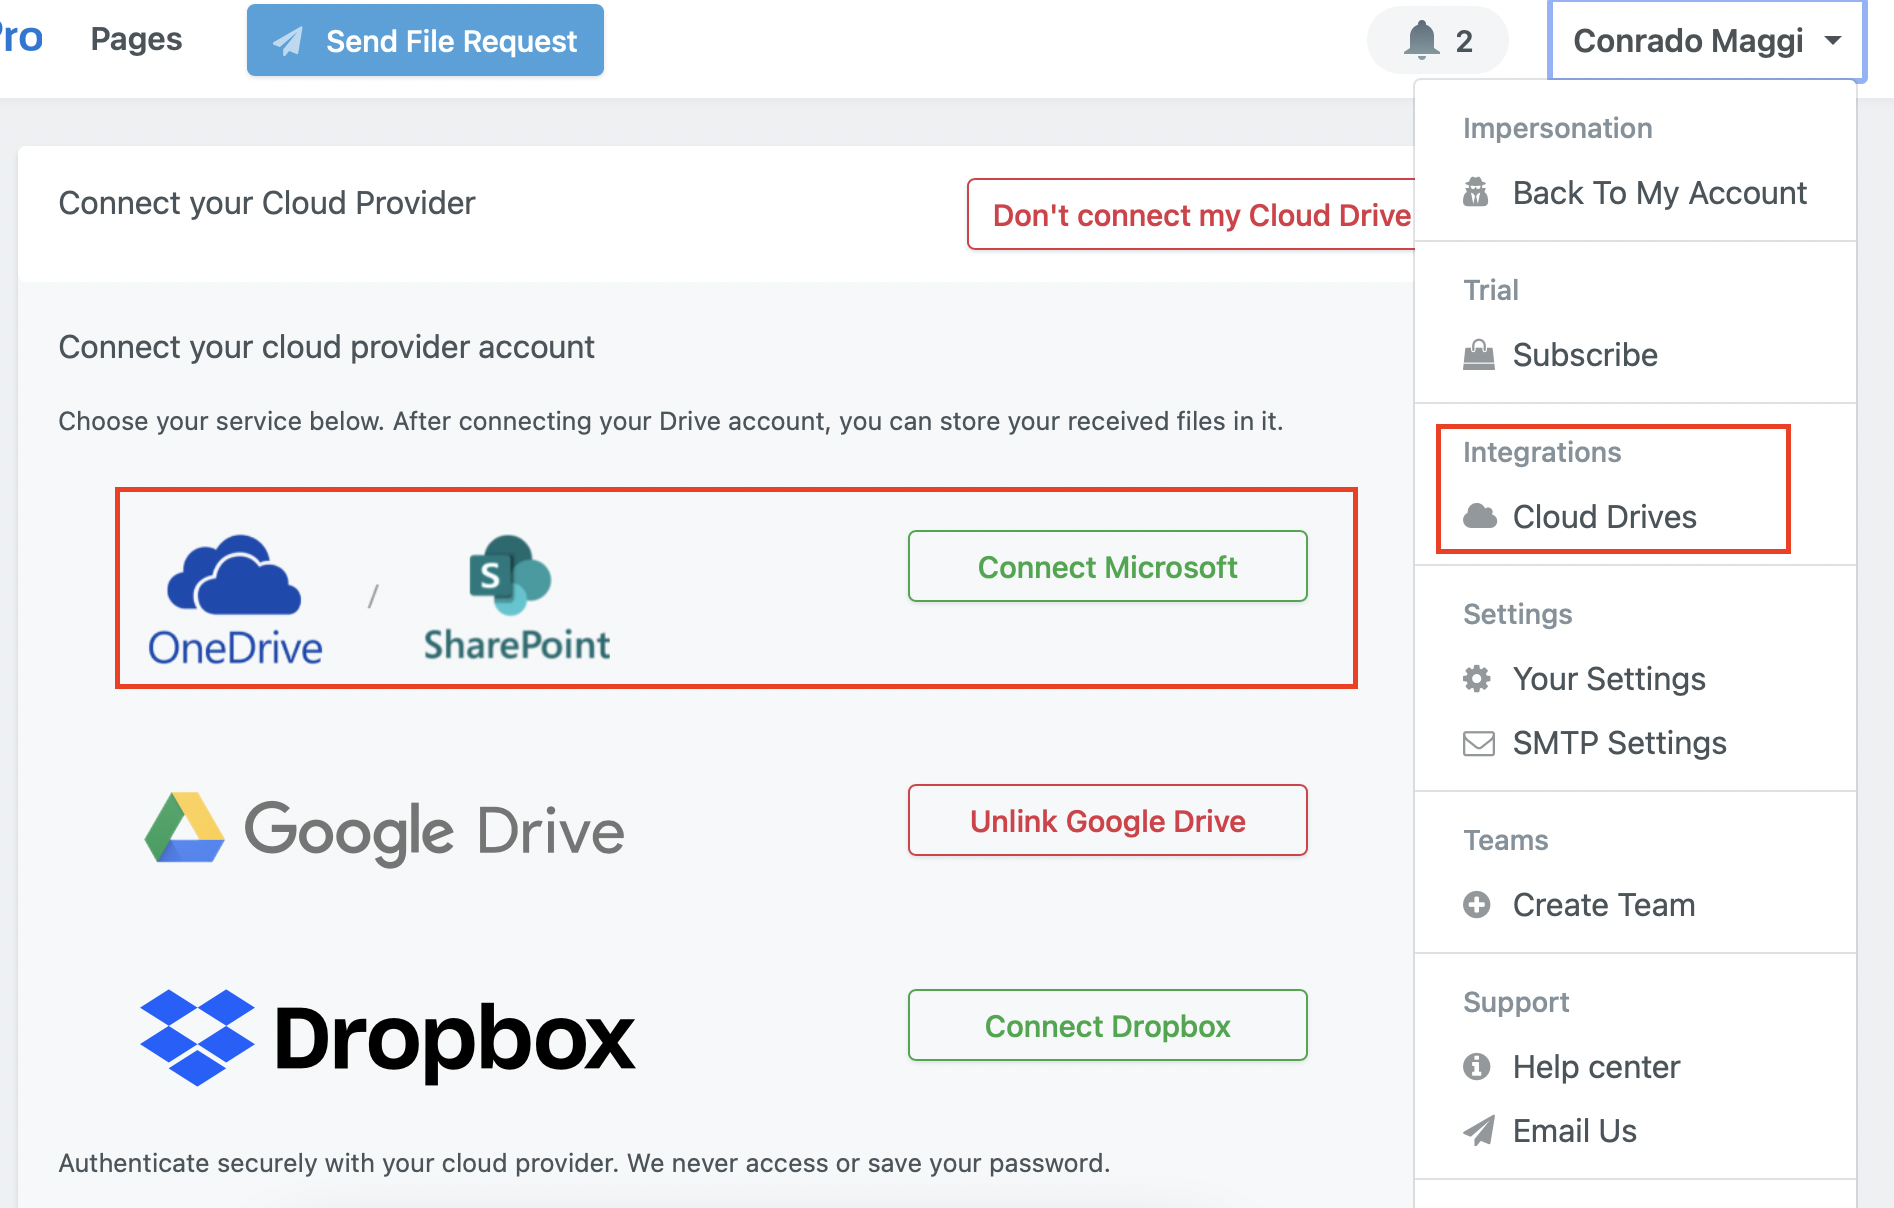
Task: Click the paper plane icon beside Email Us
Action: pos(1478,1131)
